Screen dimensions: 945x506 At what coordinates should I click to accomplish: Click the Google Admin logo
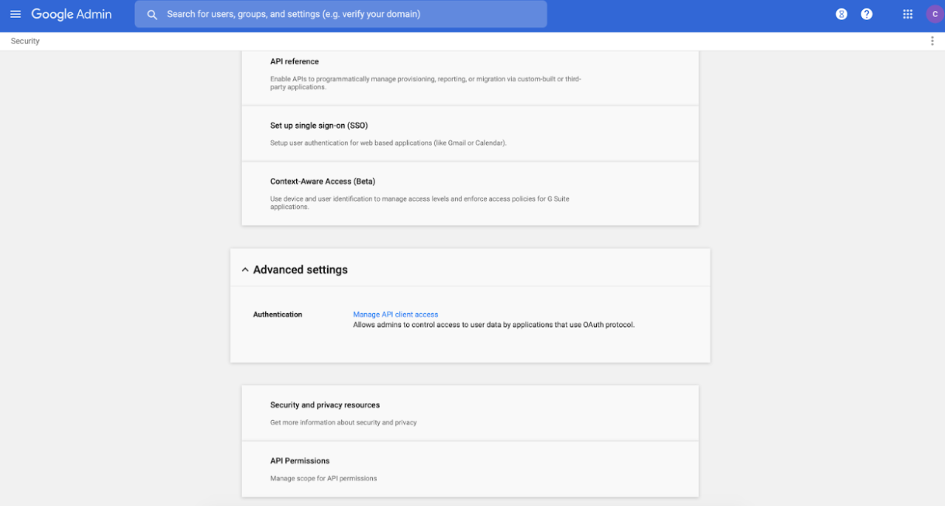point(71,14)
